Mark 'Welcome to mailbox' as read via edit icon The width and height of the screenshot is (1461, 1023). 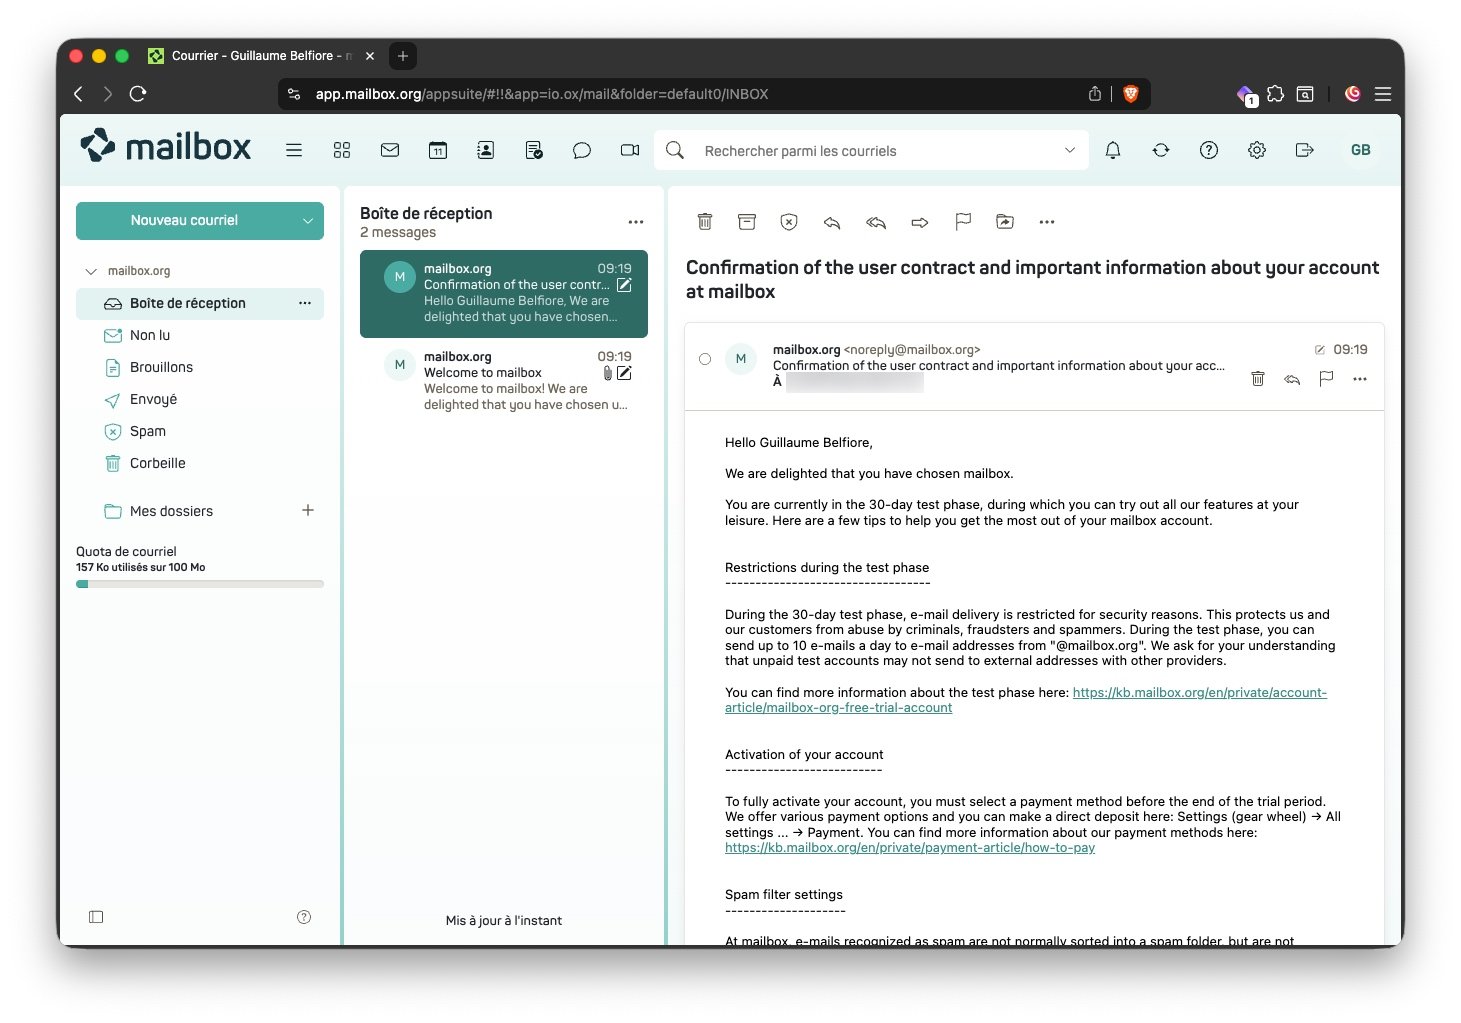(624, 373)
